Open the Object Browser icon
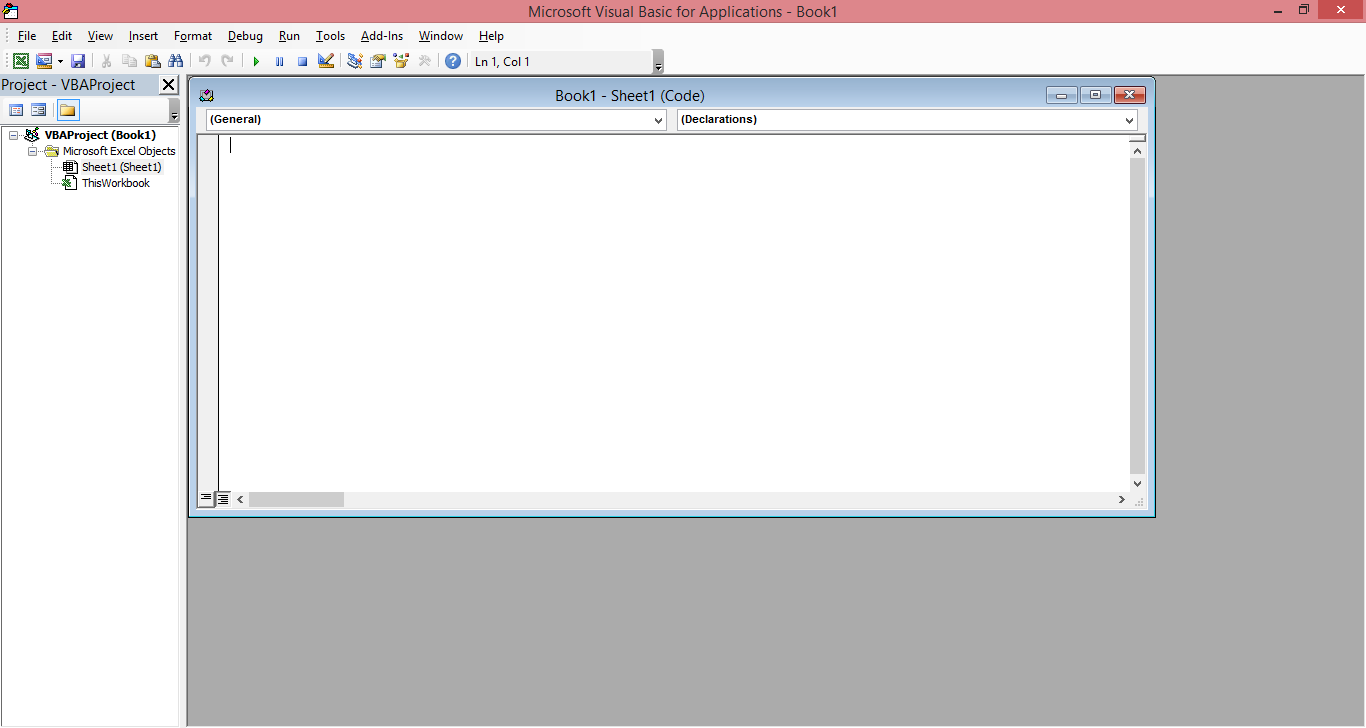1366x728 pixels. [x=401, y=61]
